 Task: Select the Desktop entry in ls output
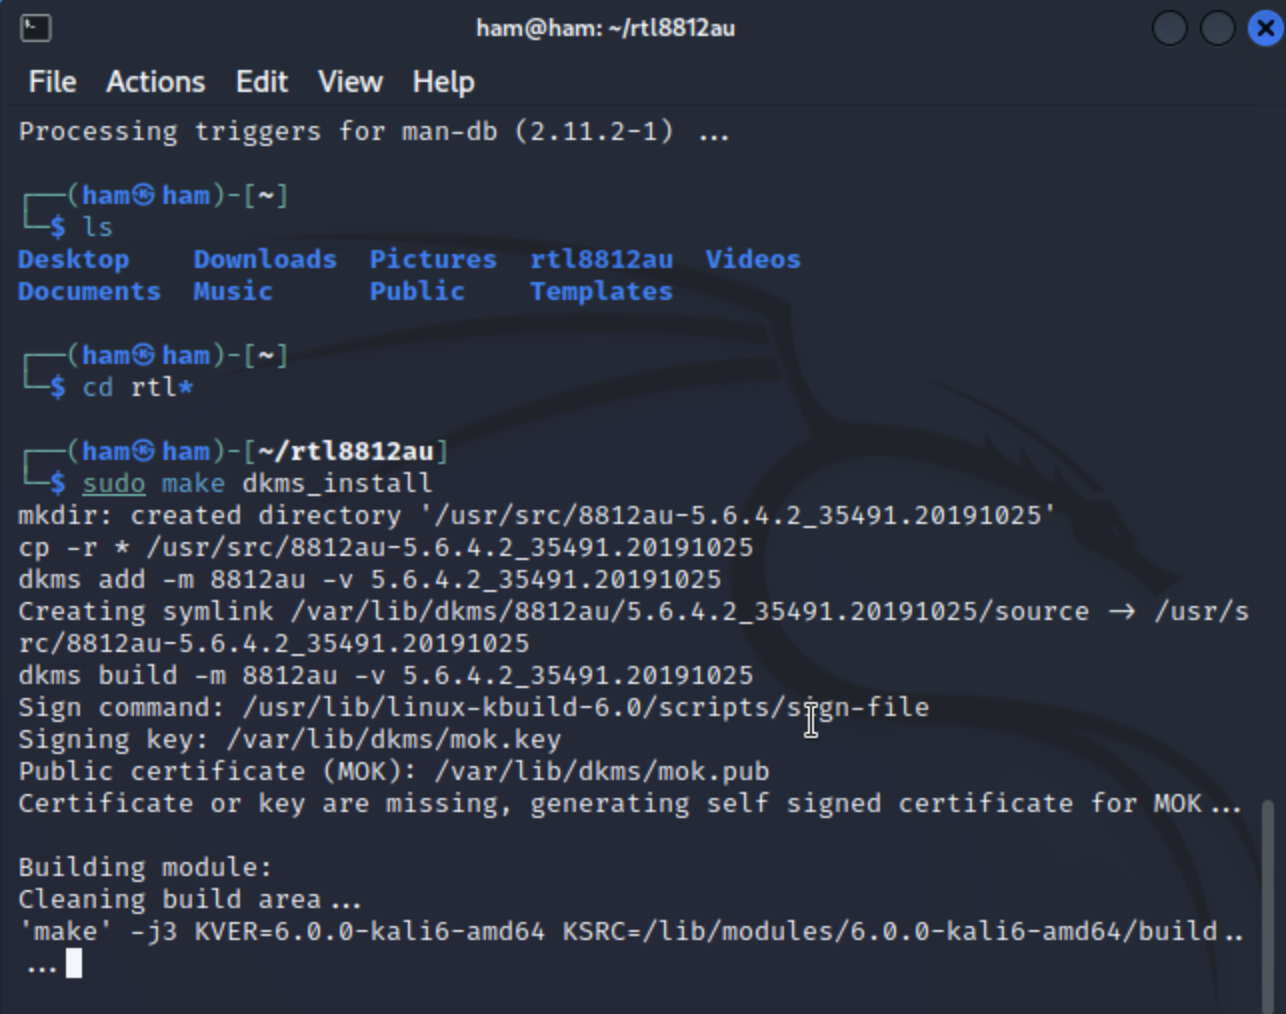click(x=73, y=259)
